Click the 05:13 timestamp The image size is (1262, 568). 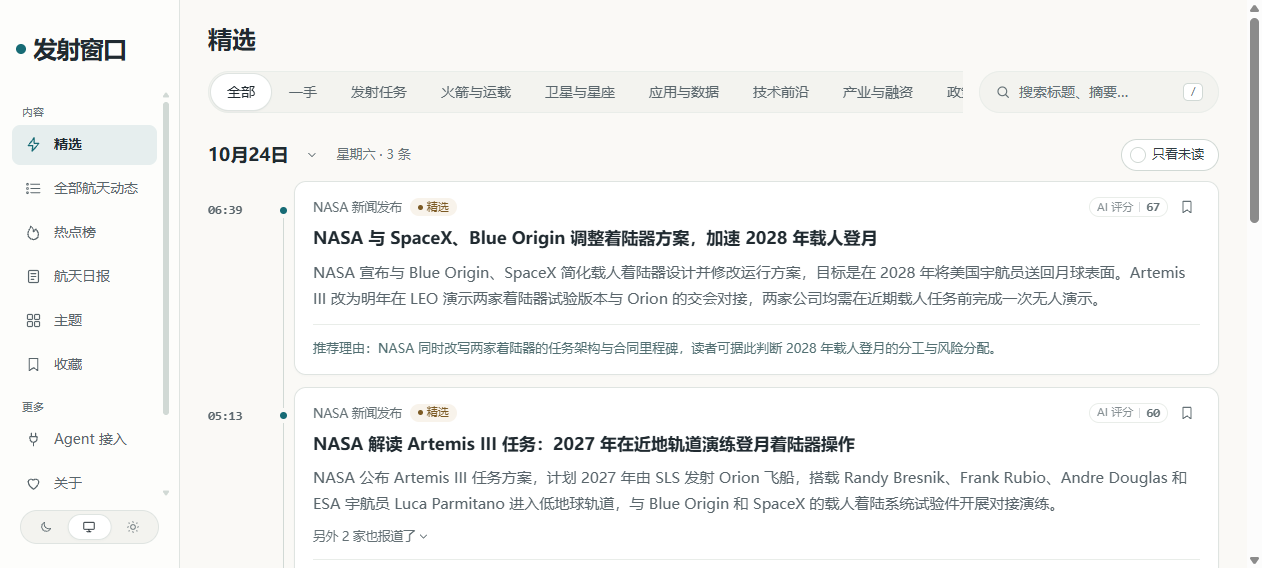(x=225, y=416)
